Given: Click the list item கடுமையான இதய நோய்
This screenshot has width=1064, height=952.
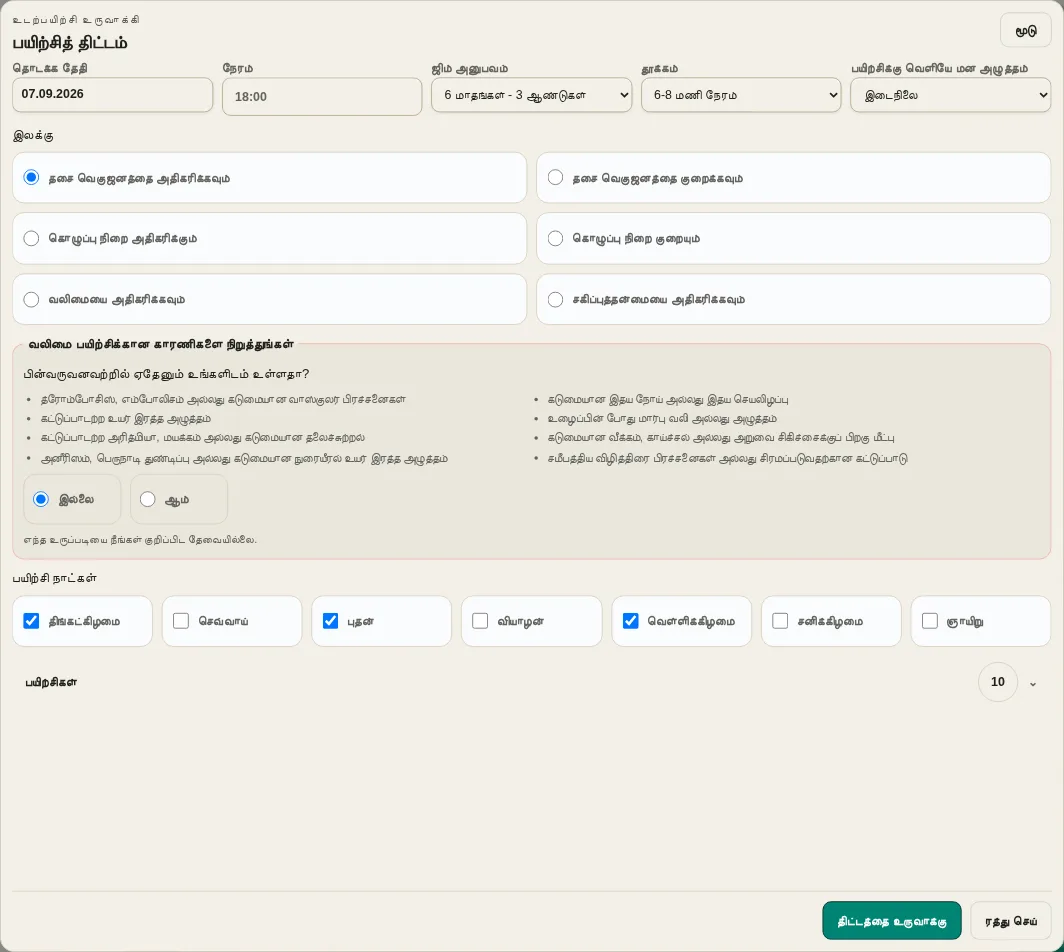Looking at the screenshot, I should (x=668, y=400).
